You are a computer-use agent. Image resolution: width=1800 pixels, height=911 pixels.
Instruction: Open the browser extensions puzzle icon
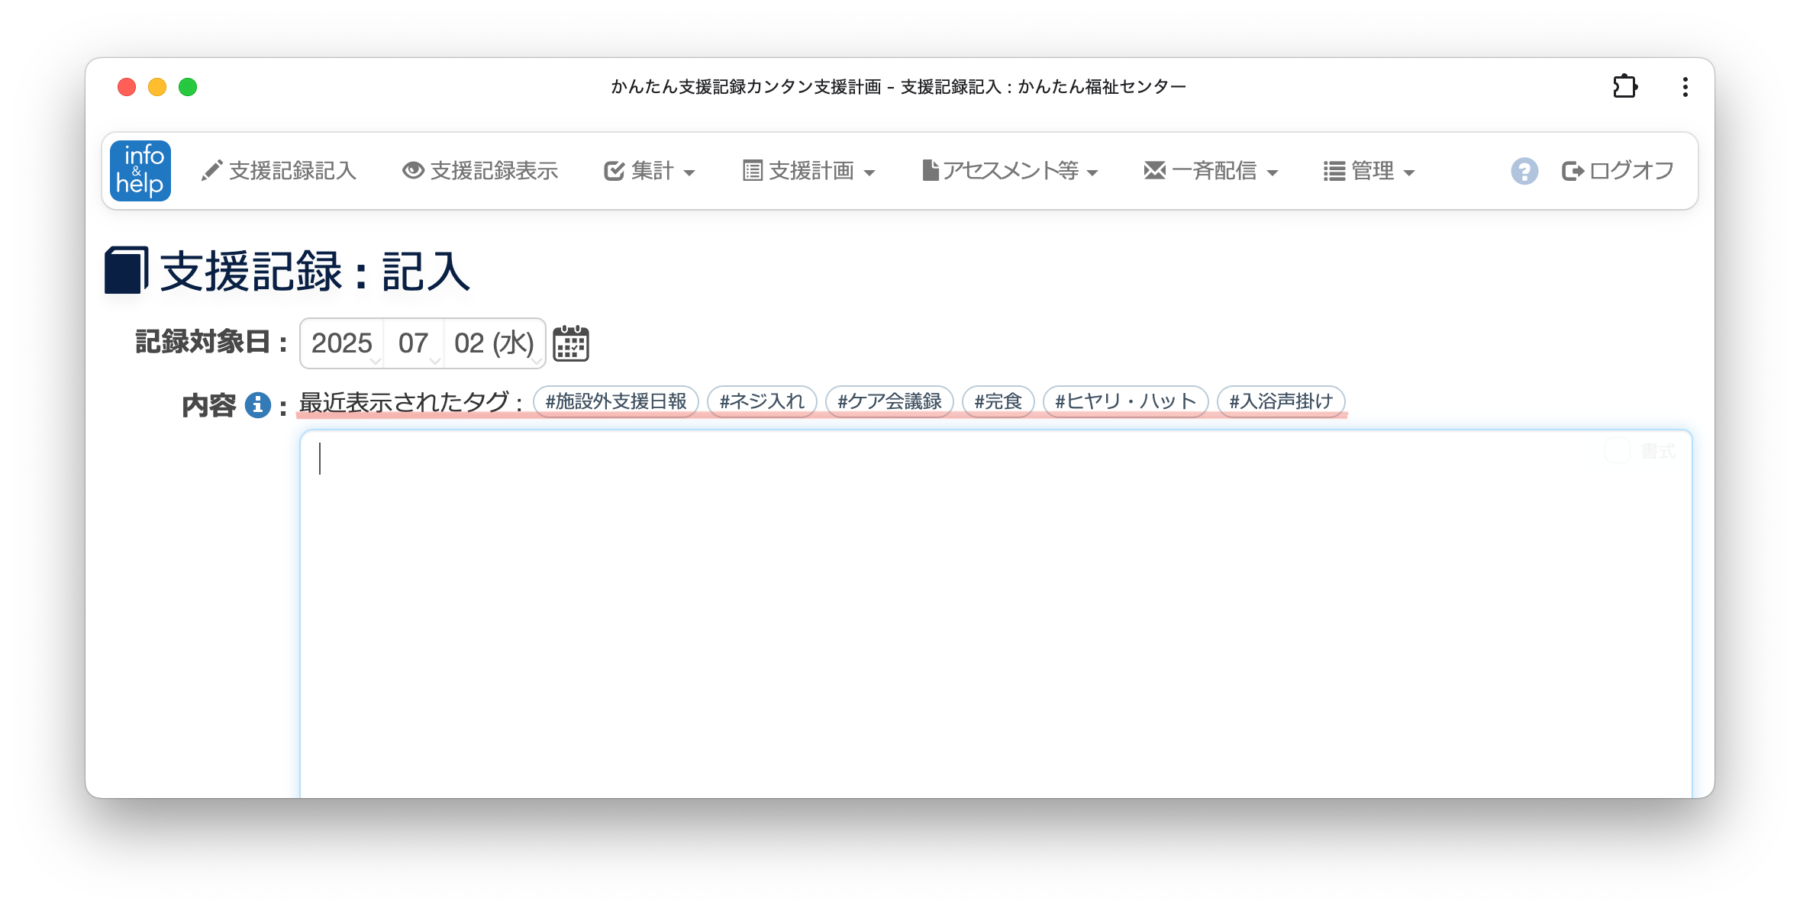tap(1625, 87)
